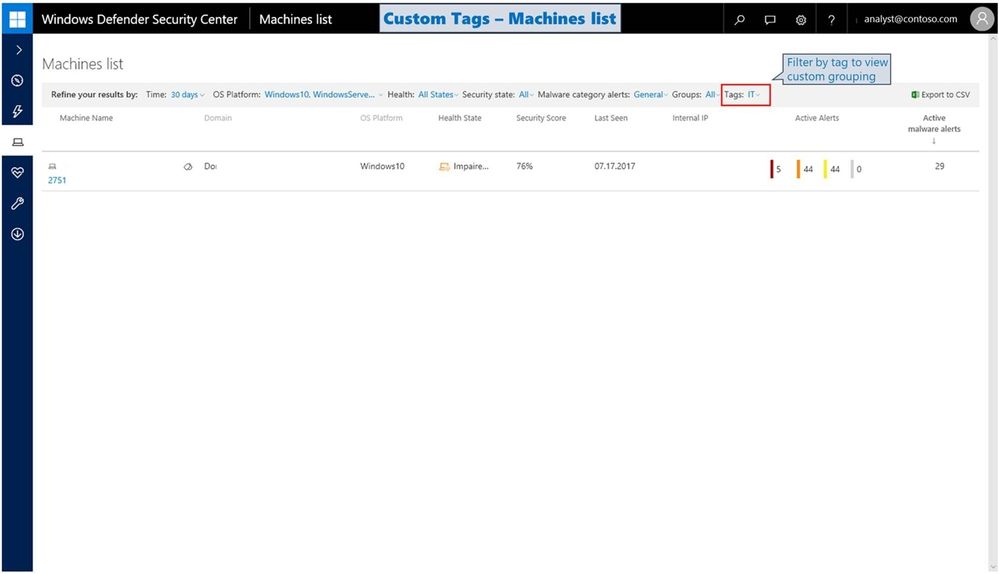Click the red high-severity alert count 5

pyautogui.click(x=778, y=169)
